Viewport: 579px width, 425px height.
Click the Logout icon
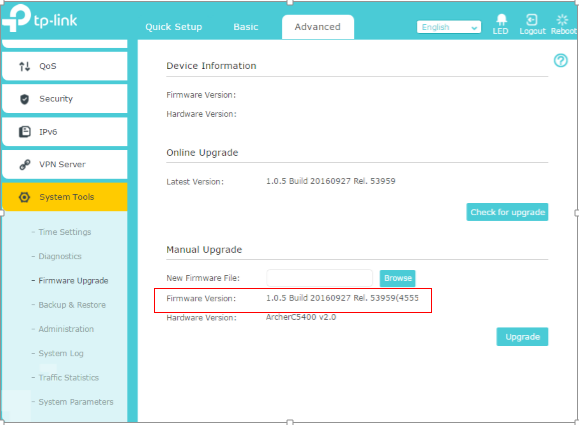[531, 20]
